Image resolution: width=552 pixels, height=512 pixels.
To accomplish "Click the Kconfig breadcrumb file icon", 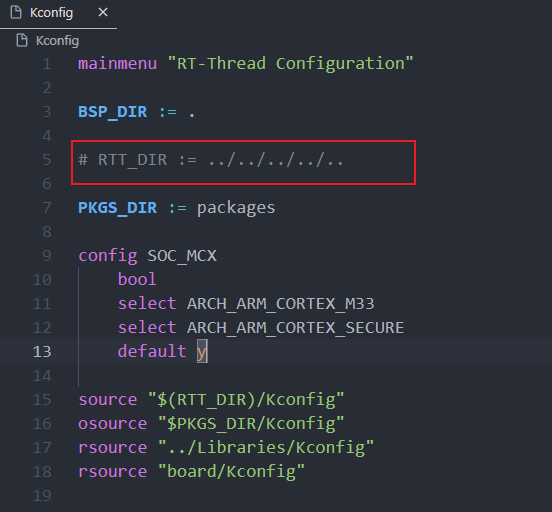I will [x=22, y=40].
